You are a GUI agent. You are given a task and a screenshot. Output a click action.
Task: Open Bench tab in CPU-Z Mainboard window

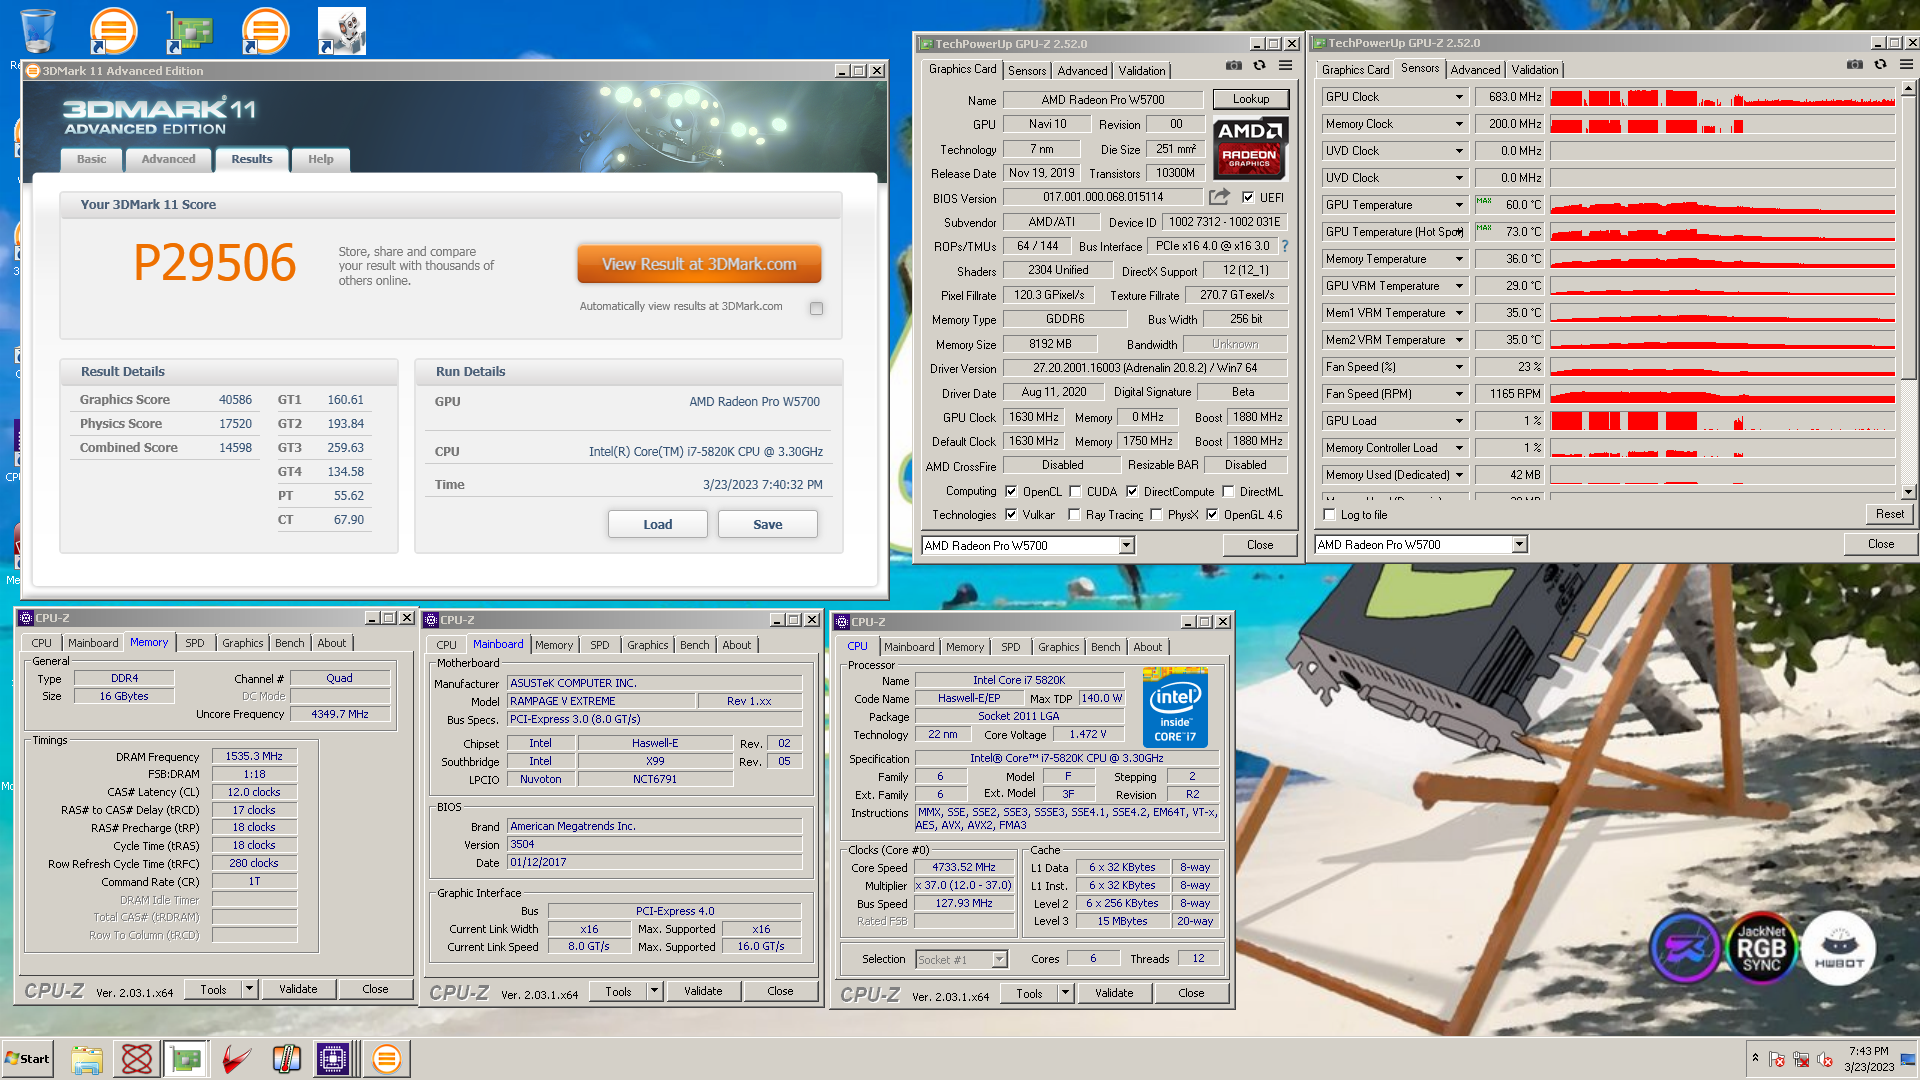(x=694, y=645)
